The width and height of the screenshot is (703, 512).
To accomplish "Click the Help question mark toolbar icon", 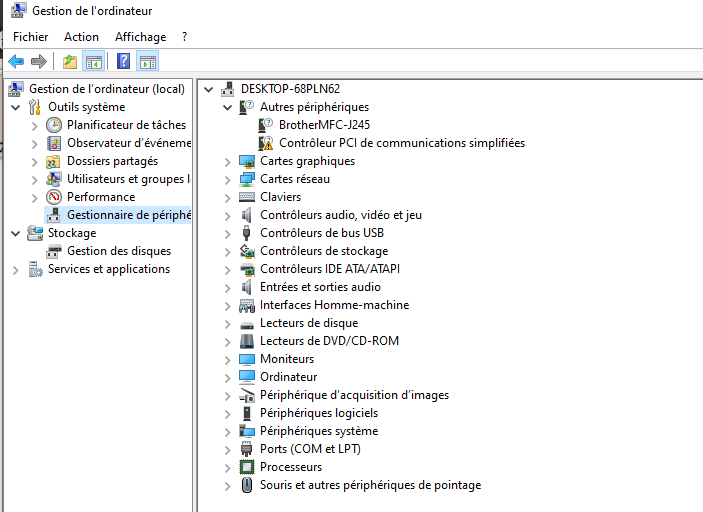I will pyautogui.click(x=123, y=61).
